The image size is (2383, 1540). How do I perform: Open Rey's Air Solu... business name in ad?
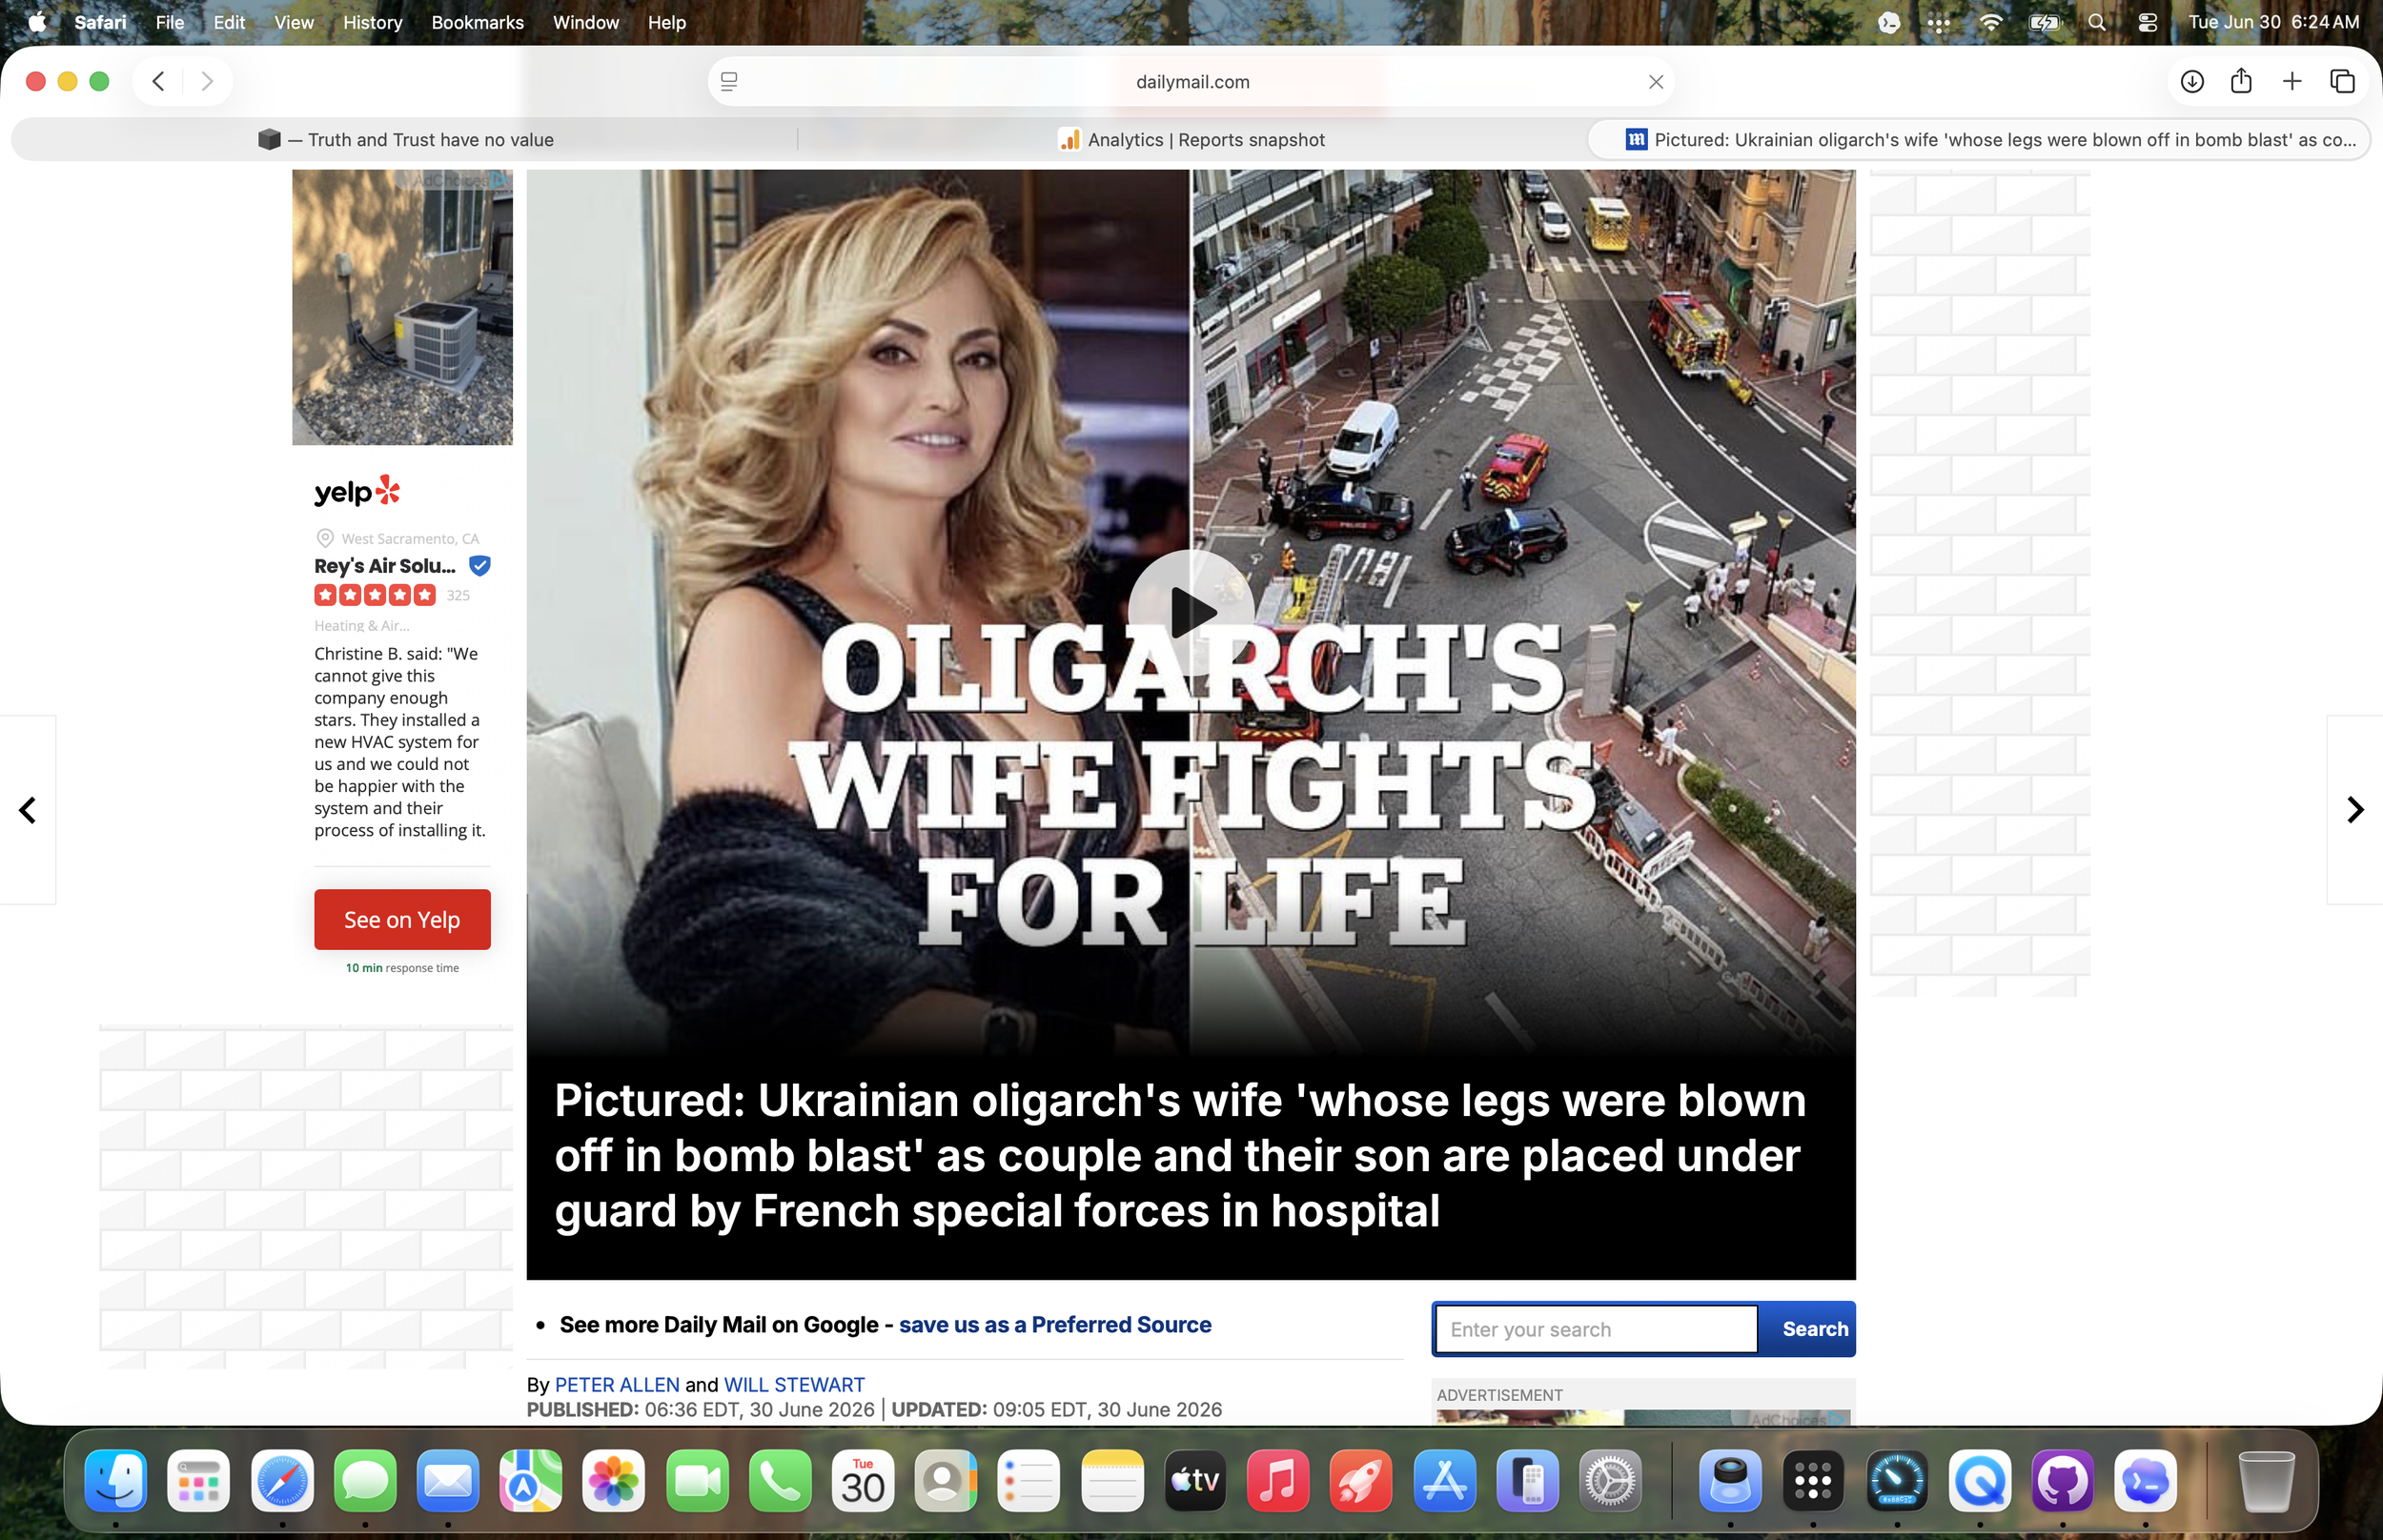pos(385,566)
